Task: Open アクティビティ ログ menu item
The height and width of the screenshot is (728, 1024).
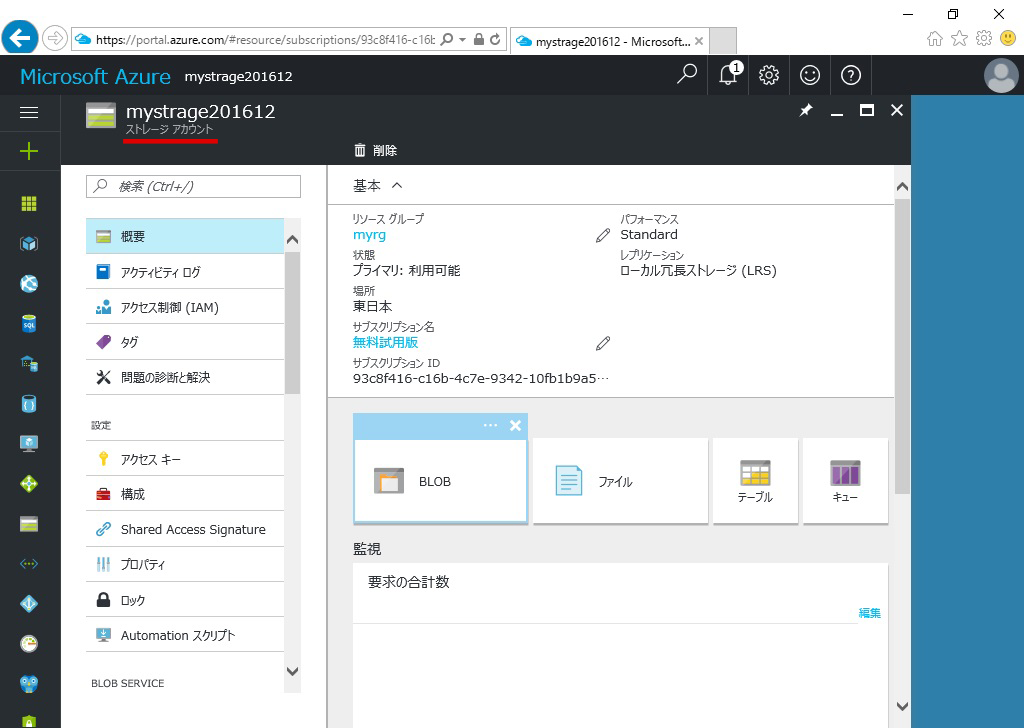Action: 185,272
